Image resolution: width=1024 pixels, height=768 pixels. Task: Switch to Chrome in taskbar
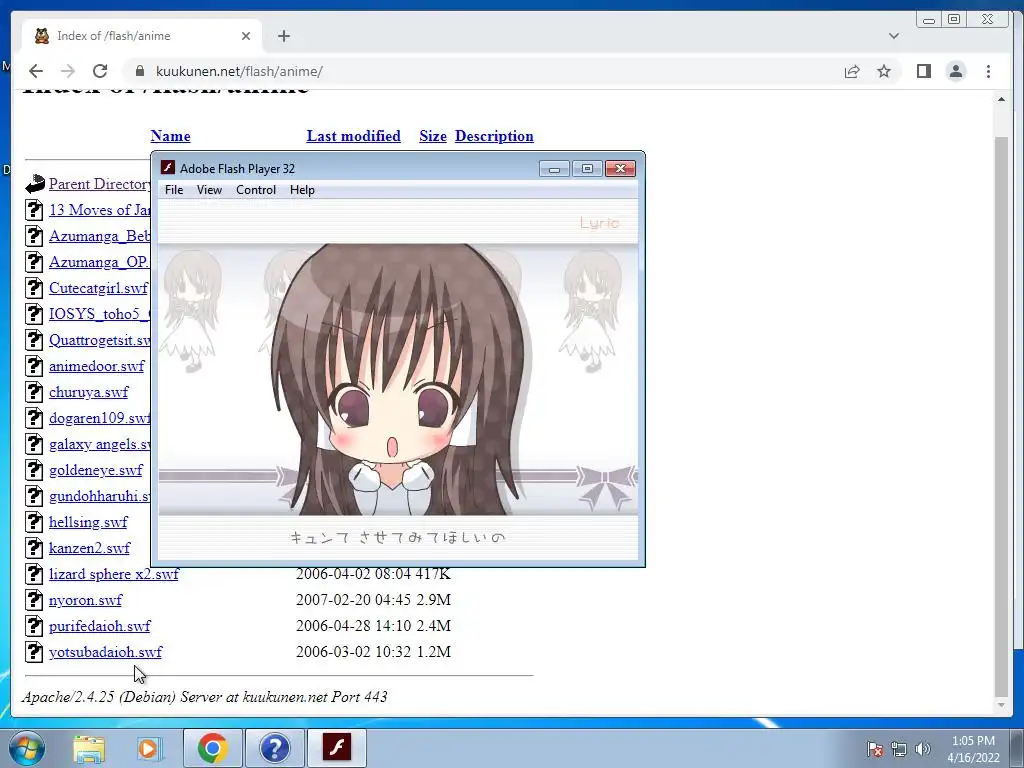point(212,748)
